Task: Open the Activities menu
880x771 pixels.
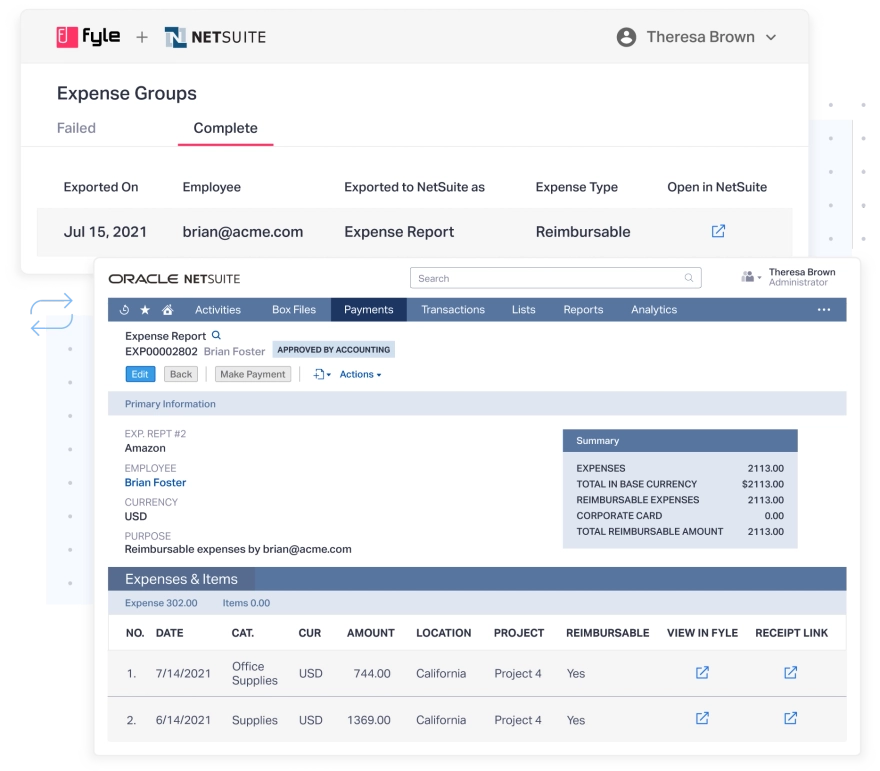Action: point(218,310)
